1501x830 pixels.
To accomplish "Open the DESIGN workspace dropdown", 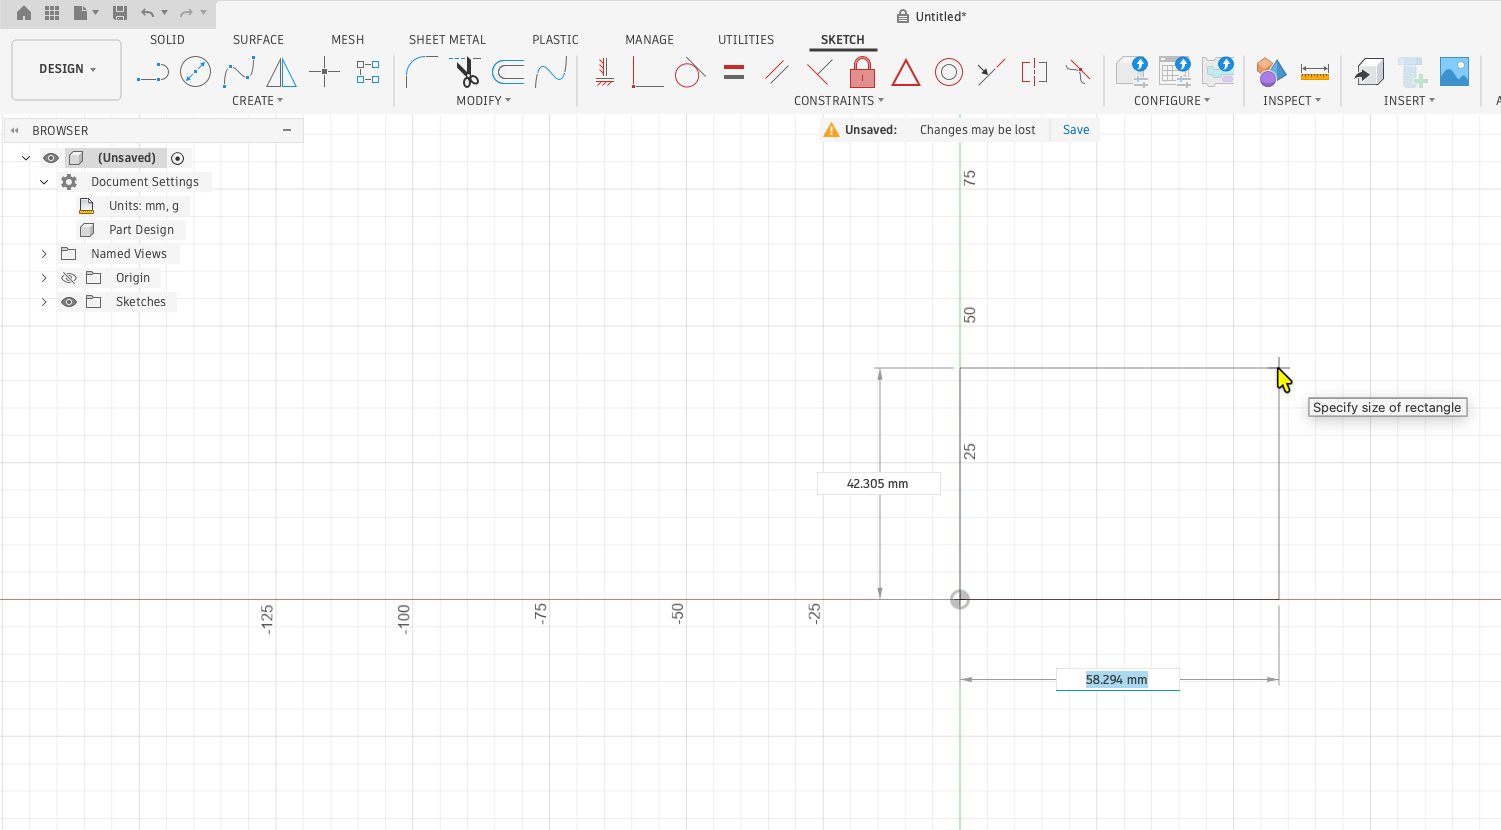I will pyautogui.click(x=67, y=69).
